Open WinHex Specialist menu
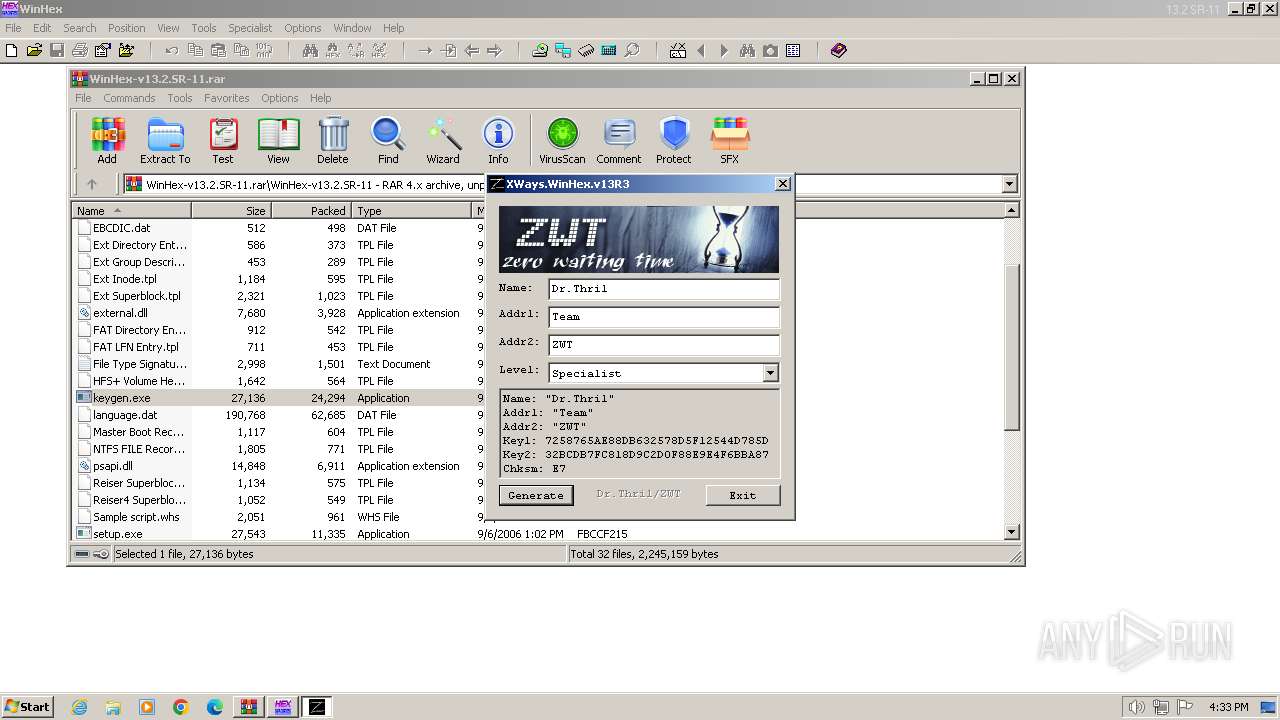This screenshot has height=720, width=1280. pyautogui.click(x=250, y=28)
